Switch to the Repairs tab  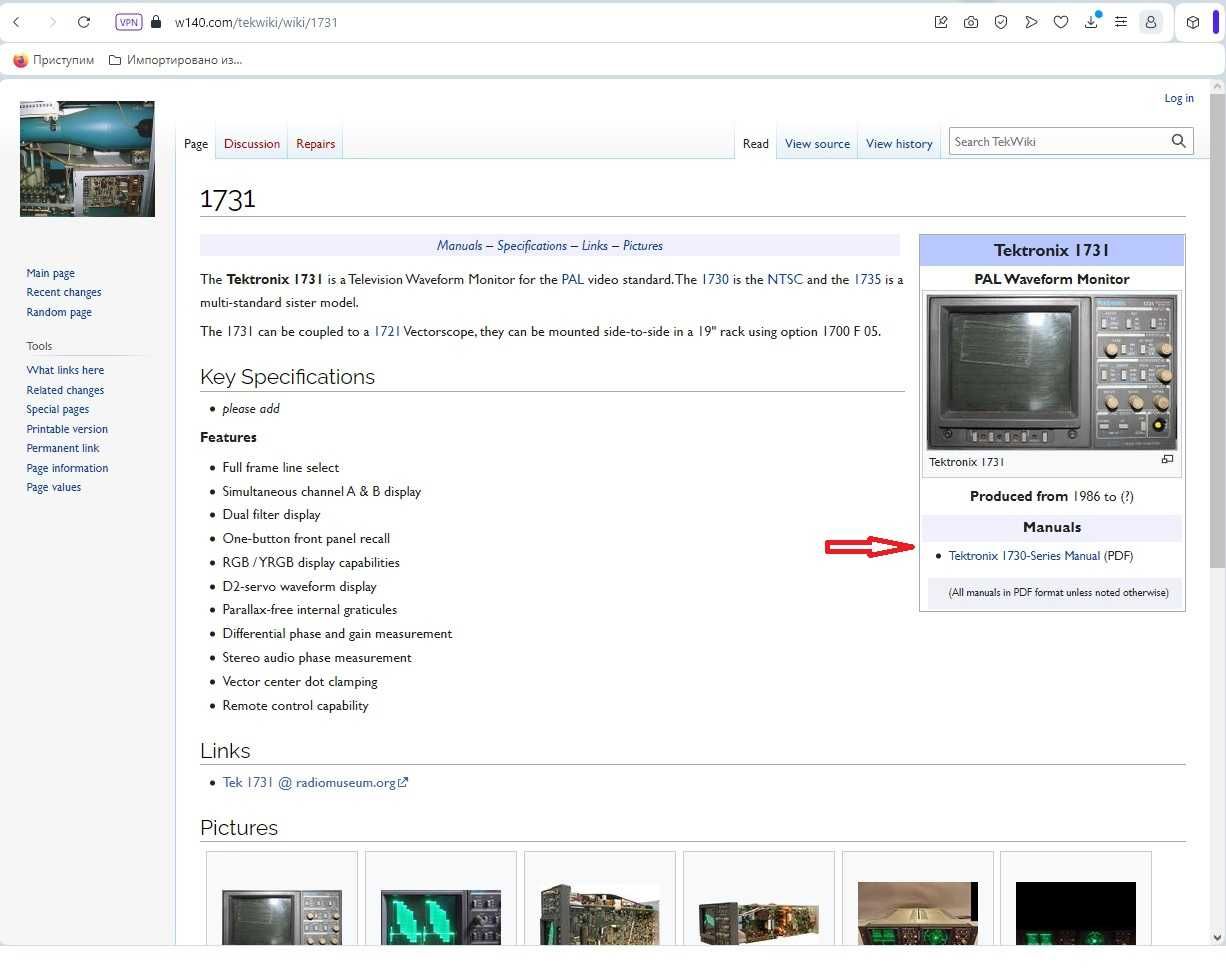(x=315, y=144)
